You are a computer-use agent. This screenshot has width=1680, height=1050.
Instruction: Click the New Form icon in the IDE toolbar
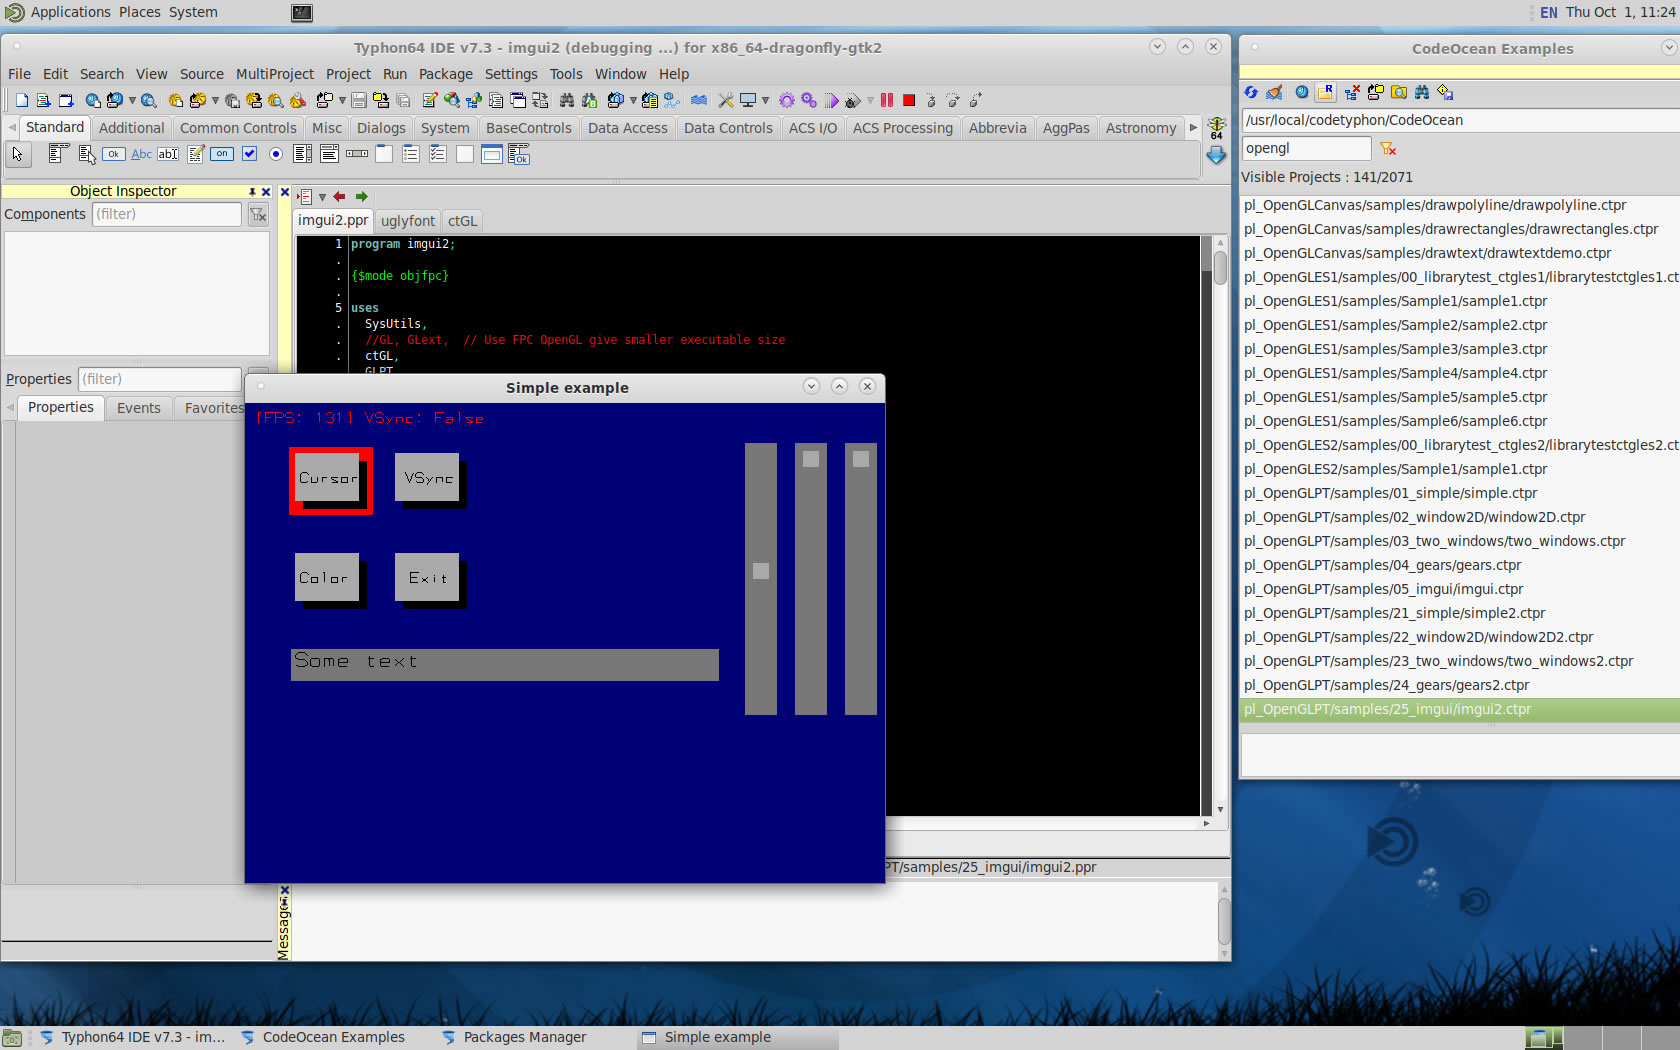pyautogui.click(x=66, y=100)
